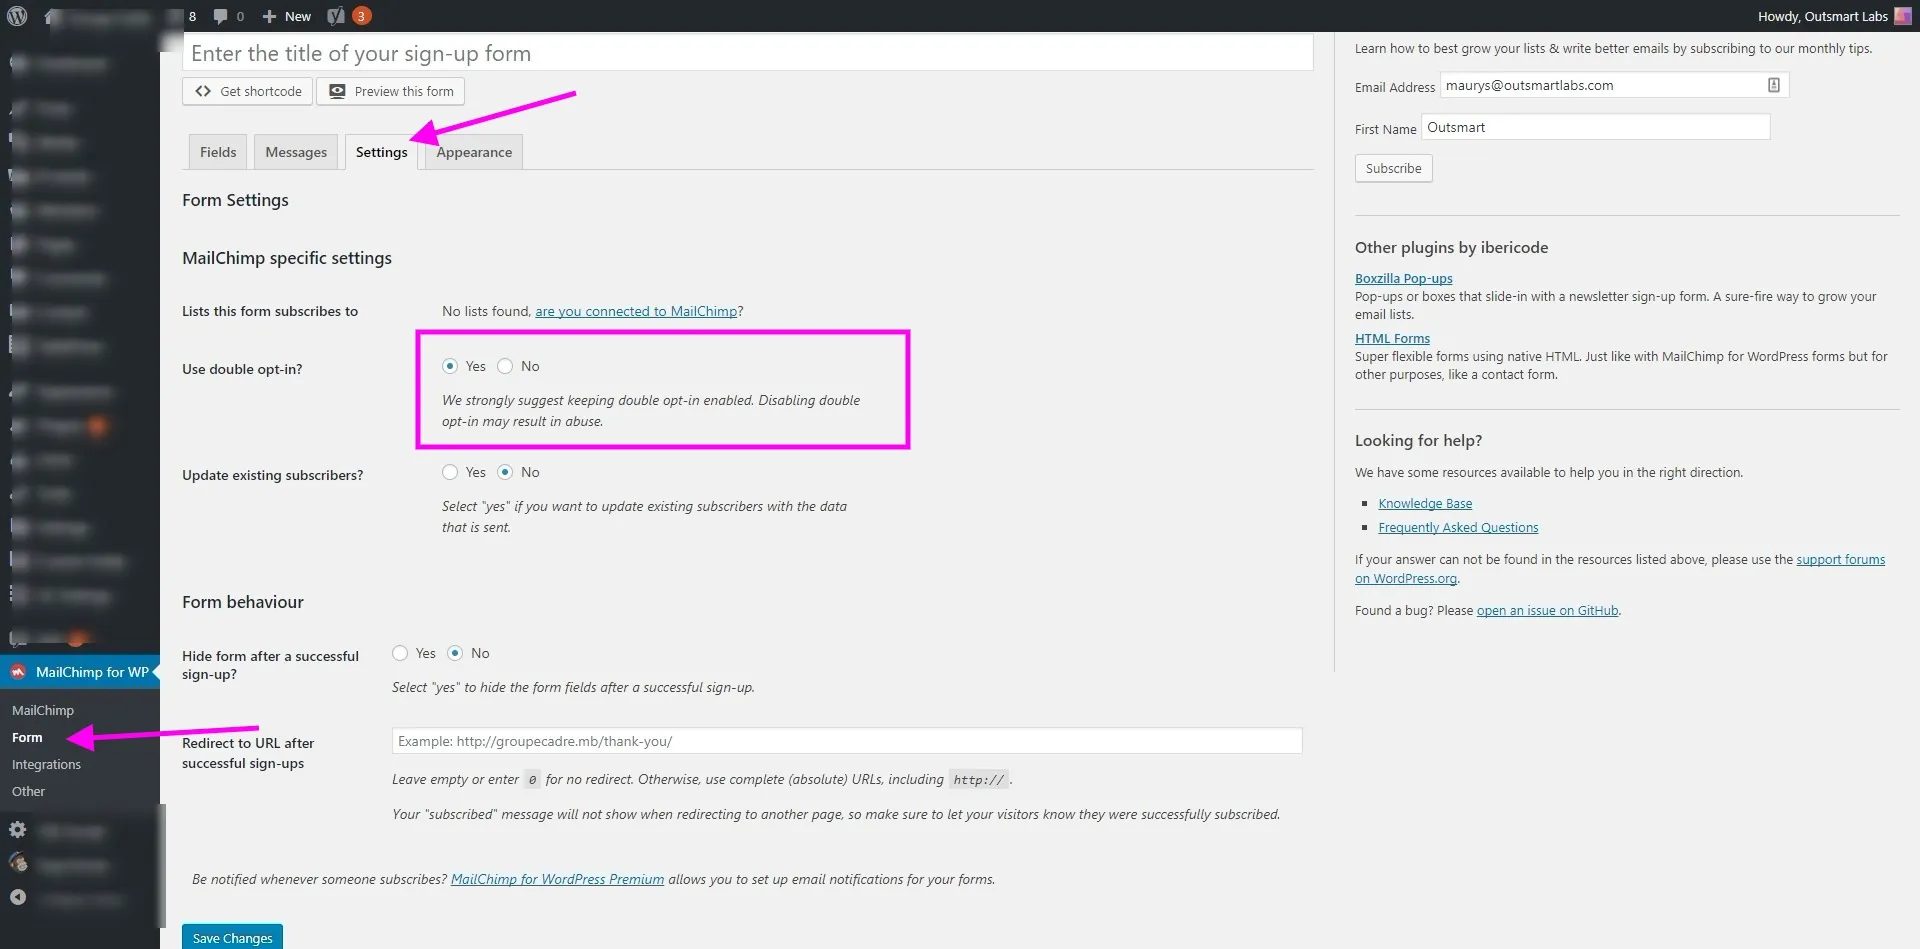Click the 'Form Settings' heading
The height and width of the screenshot is (949, 1920).
click(x=235, y=200)
